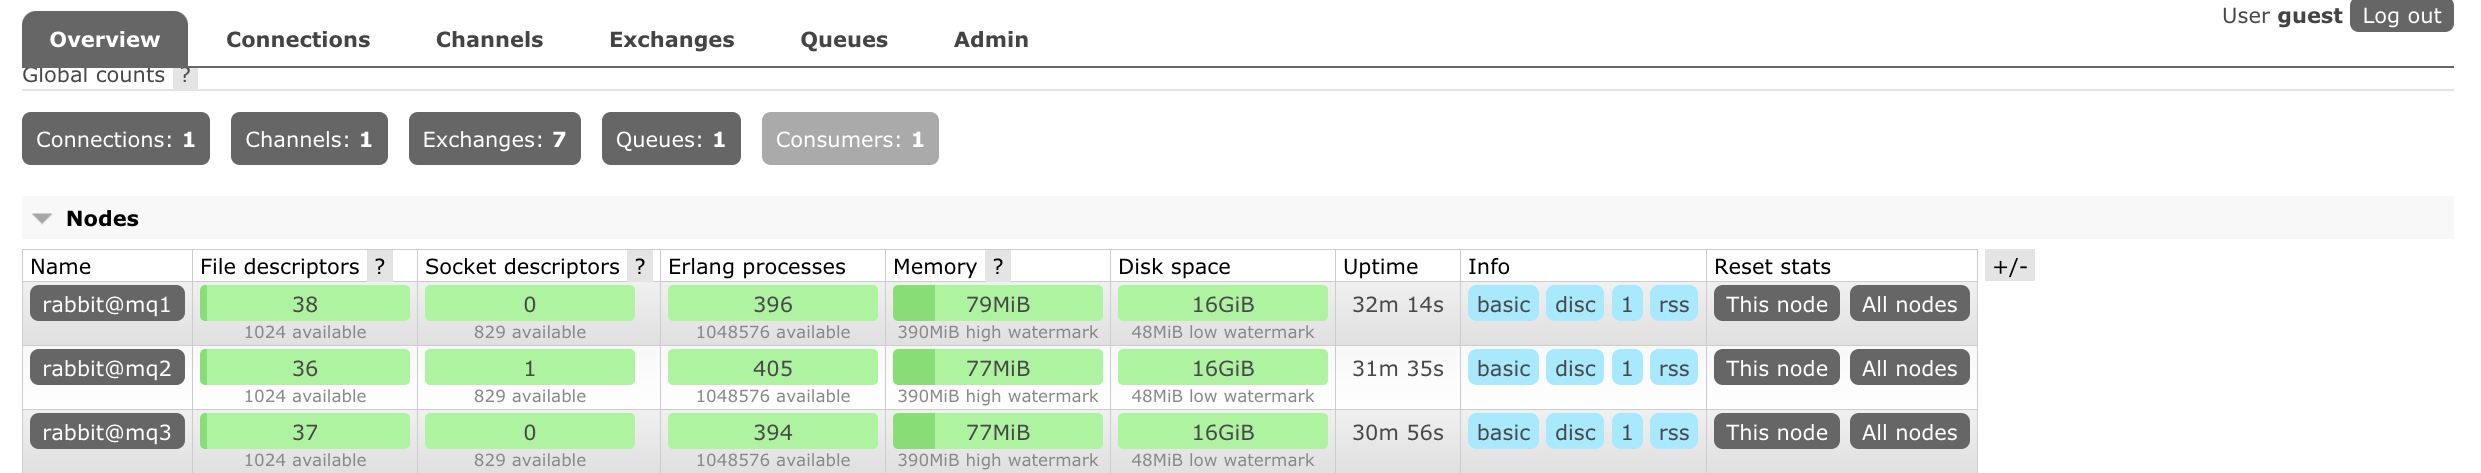Switch to the Connections tab

pyautogui.click(x=298, y=39)
